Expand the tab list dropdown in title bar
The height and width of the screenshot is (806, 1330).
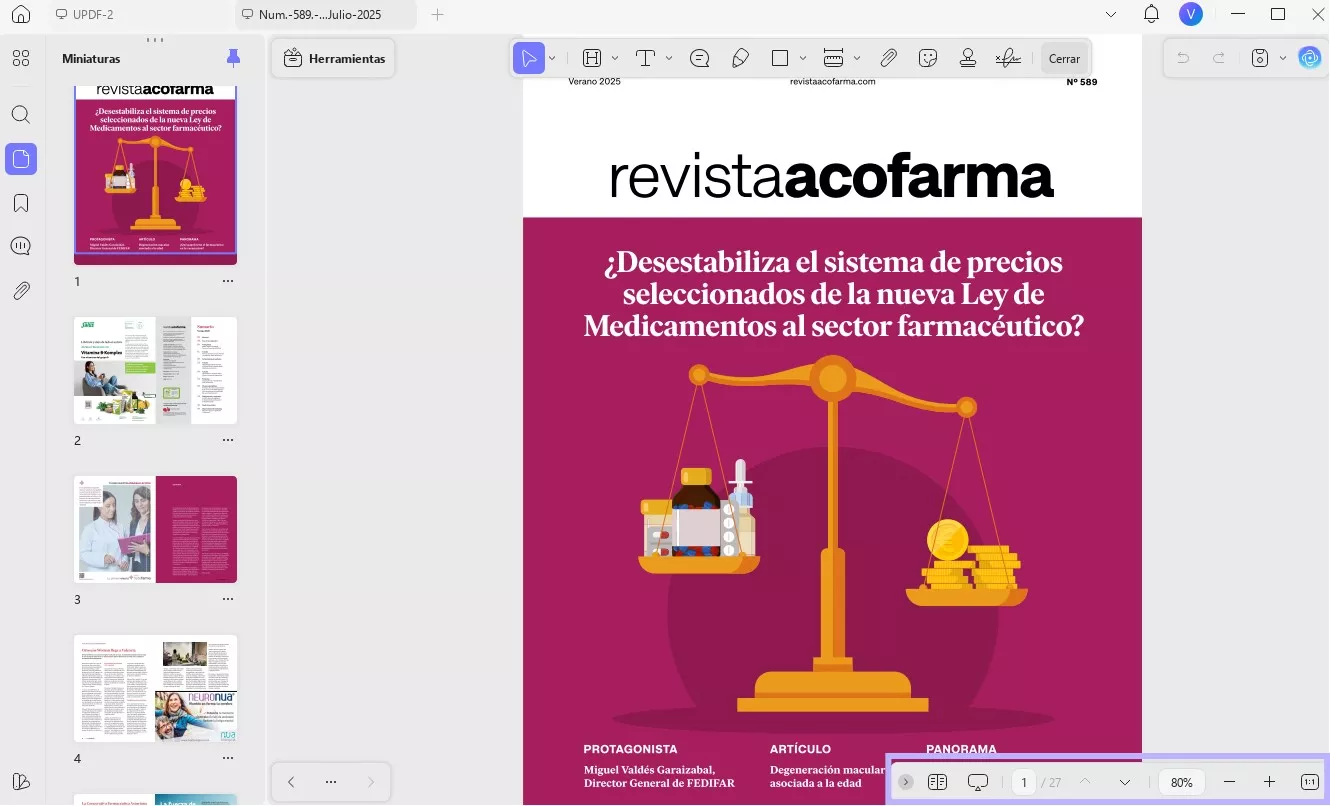pos(1111,15)
